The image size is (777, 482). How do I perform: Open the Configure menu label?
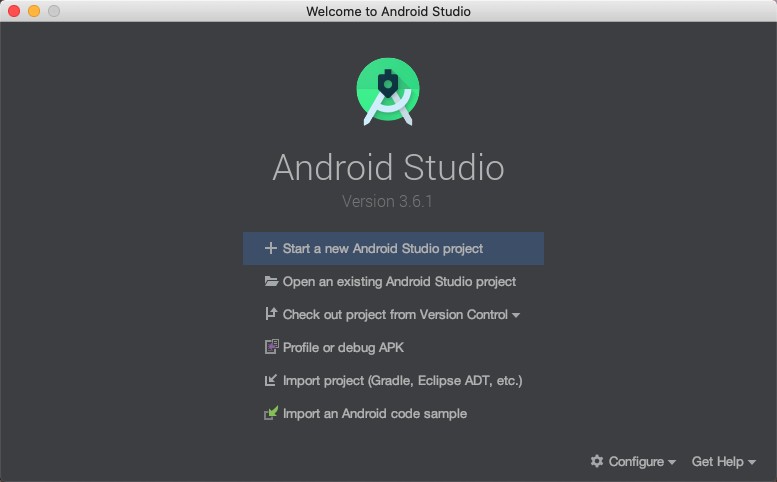(636, 461)
